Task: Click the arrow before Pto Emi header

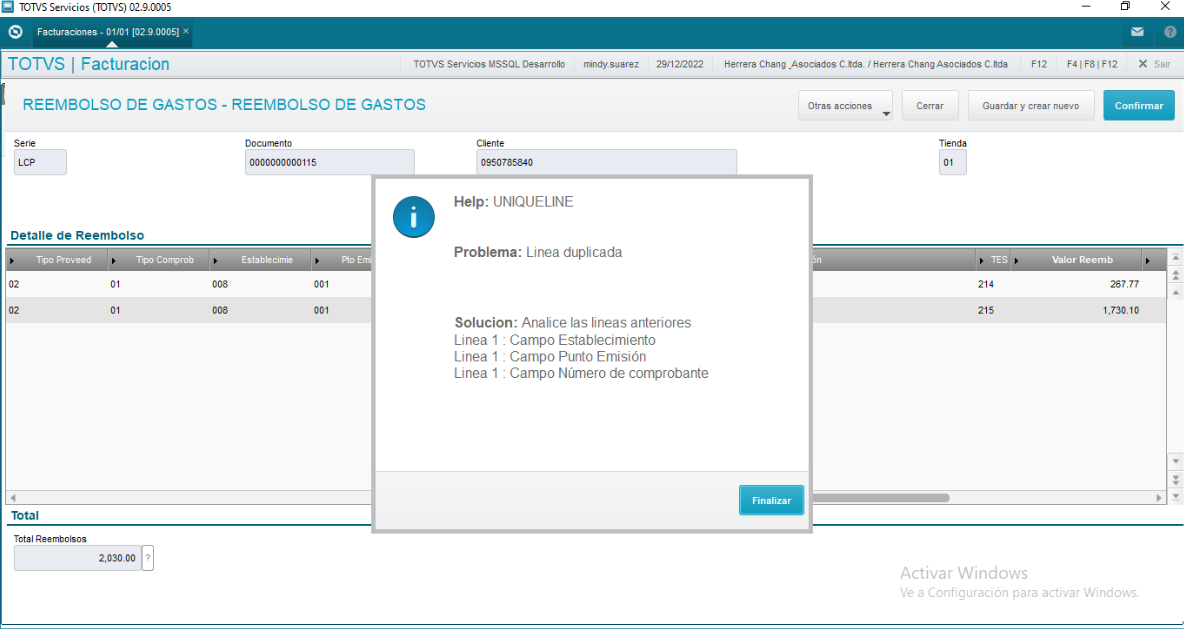Action: click(317, 261)
